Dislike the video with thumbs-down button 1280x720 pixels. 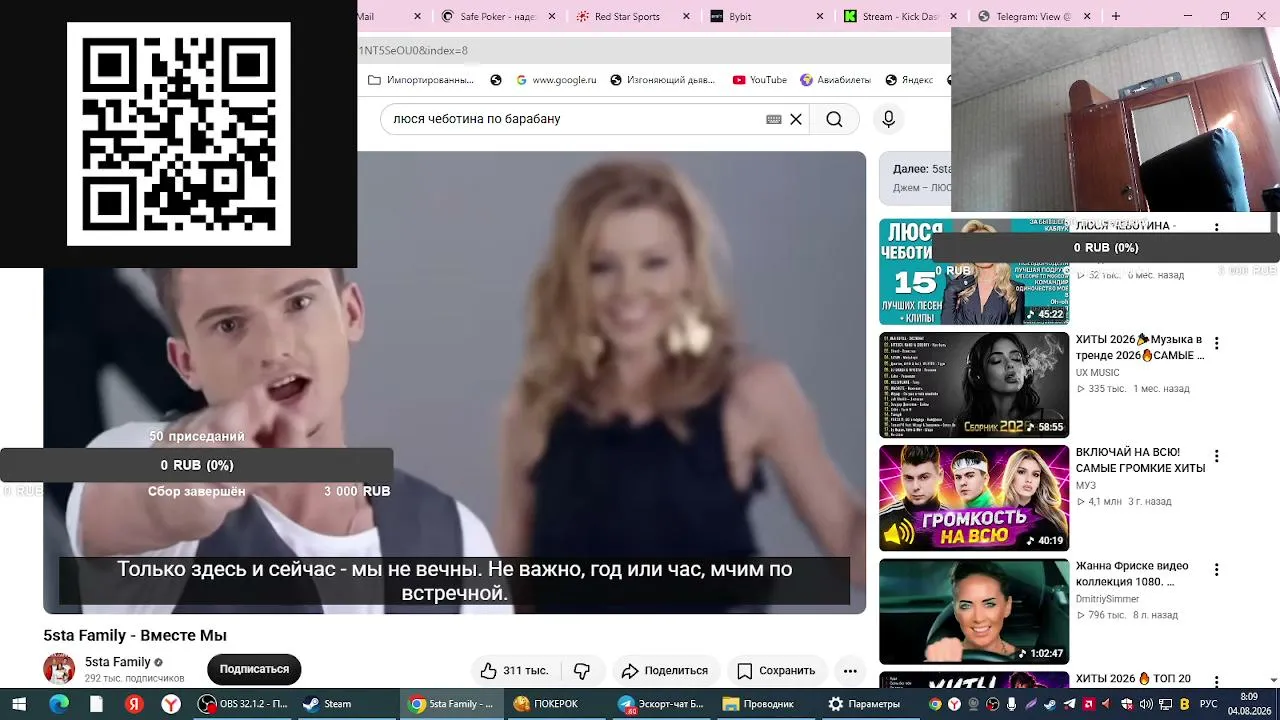[582, 670]
